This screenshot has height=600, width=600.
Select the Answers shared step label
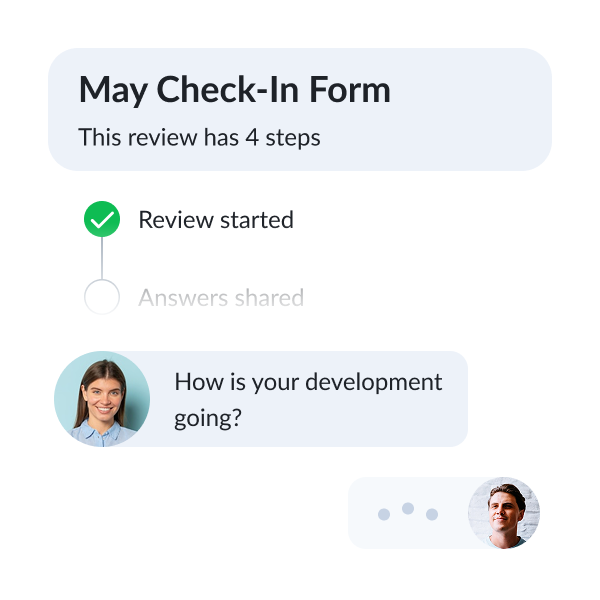221,298
